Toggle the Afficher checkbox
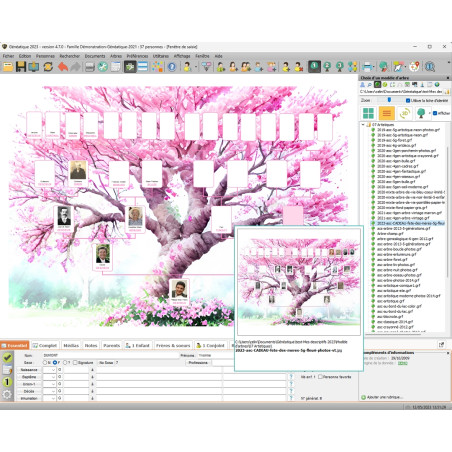 point(435,113)
